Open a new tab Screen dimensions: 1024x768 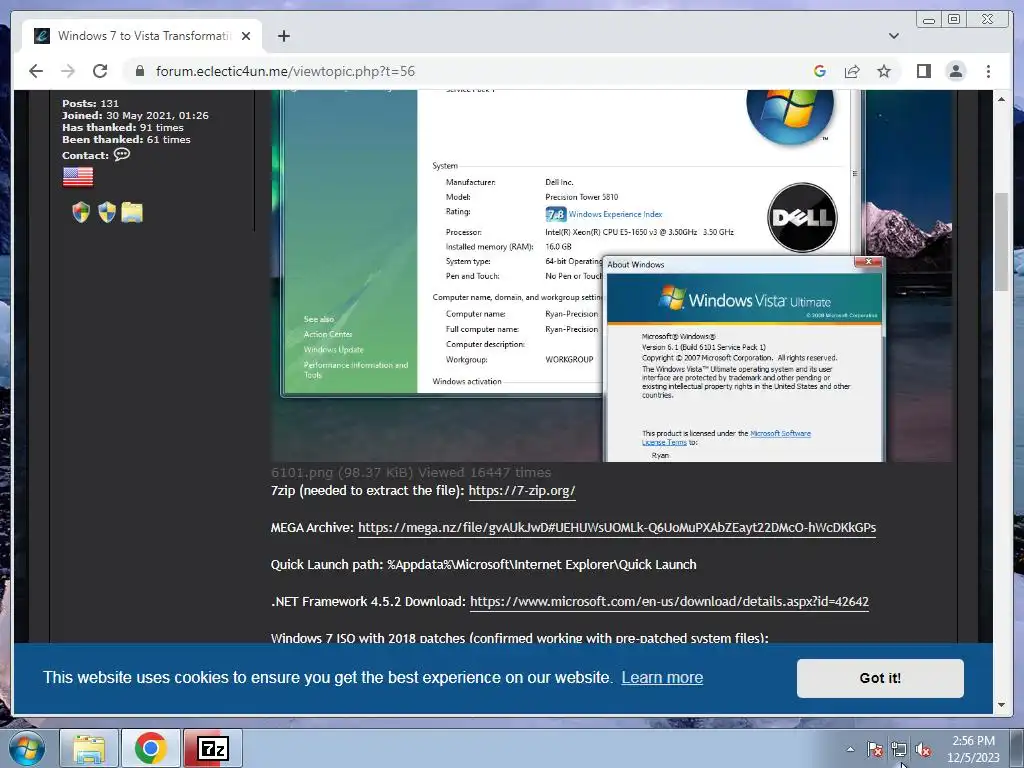coord(283,36)
